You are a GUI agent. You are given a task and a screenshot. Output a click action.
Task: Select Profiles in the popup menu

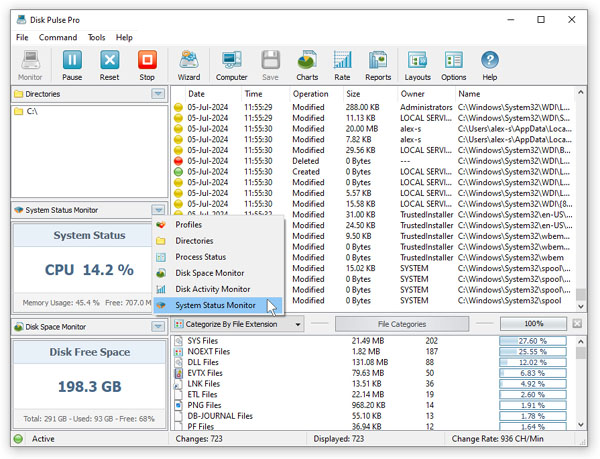(218, 225)
